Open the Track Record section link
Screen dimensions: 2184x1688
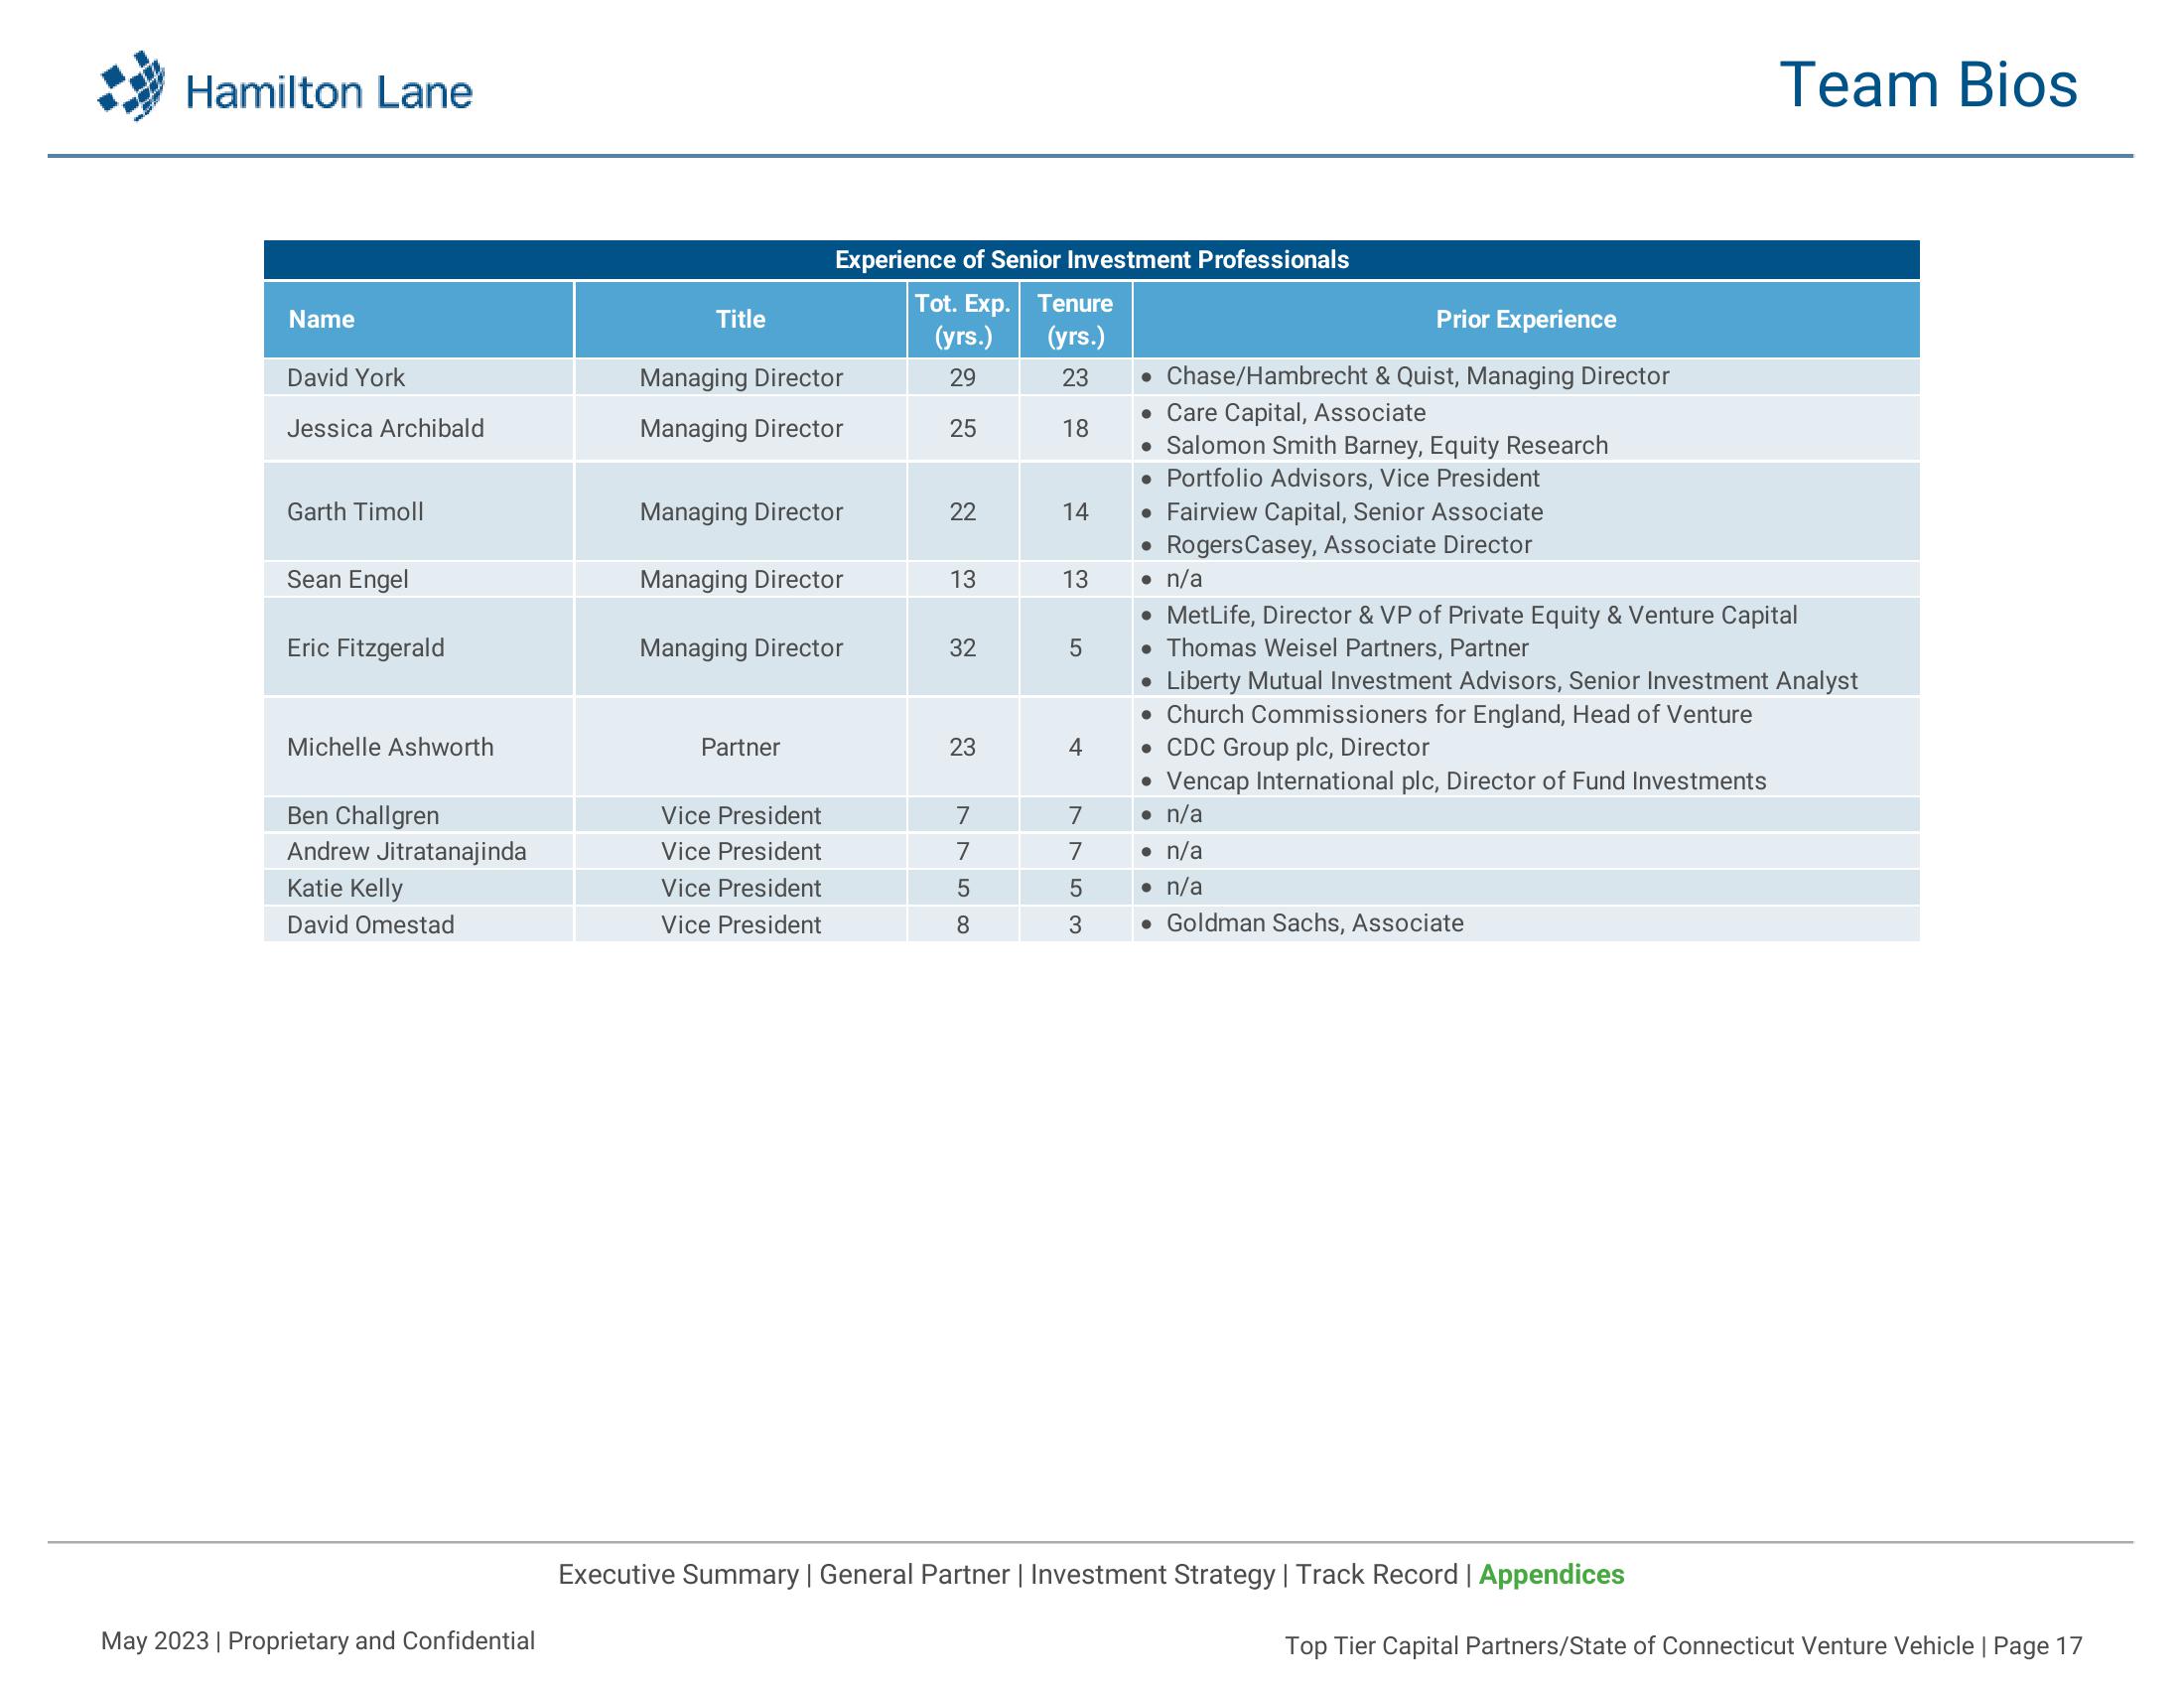click(x=1376, y=1574)
